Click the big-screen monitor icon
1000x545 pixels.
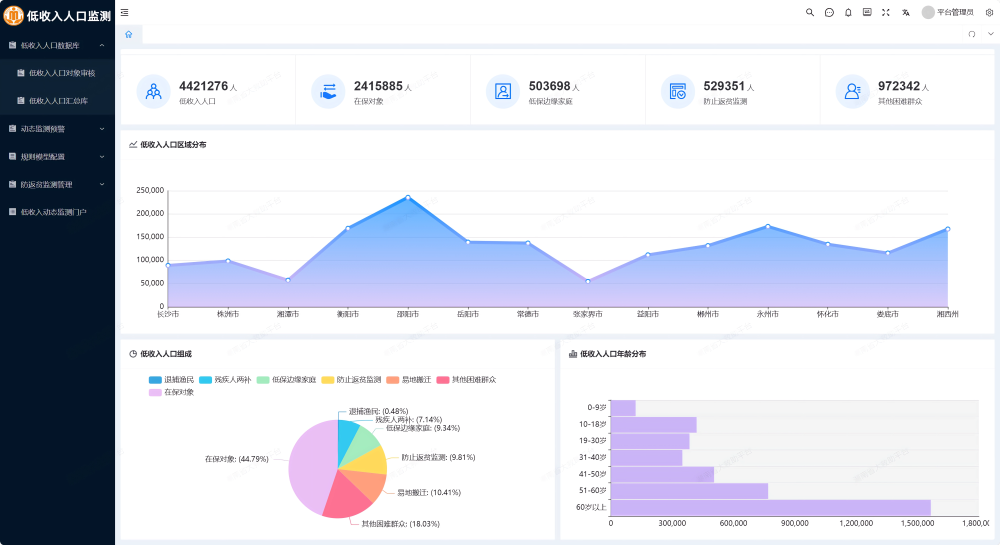(867, 12)
